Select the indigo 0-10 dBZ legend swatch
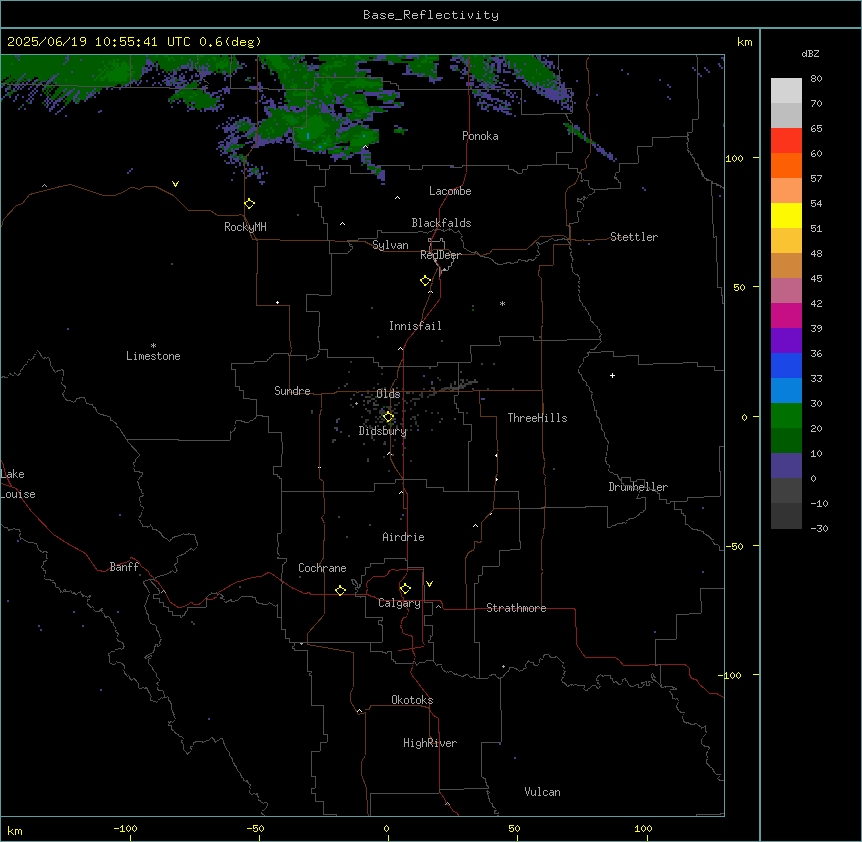The height and width of the screenshot is (842, 862). tap(786, 466)
